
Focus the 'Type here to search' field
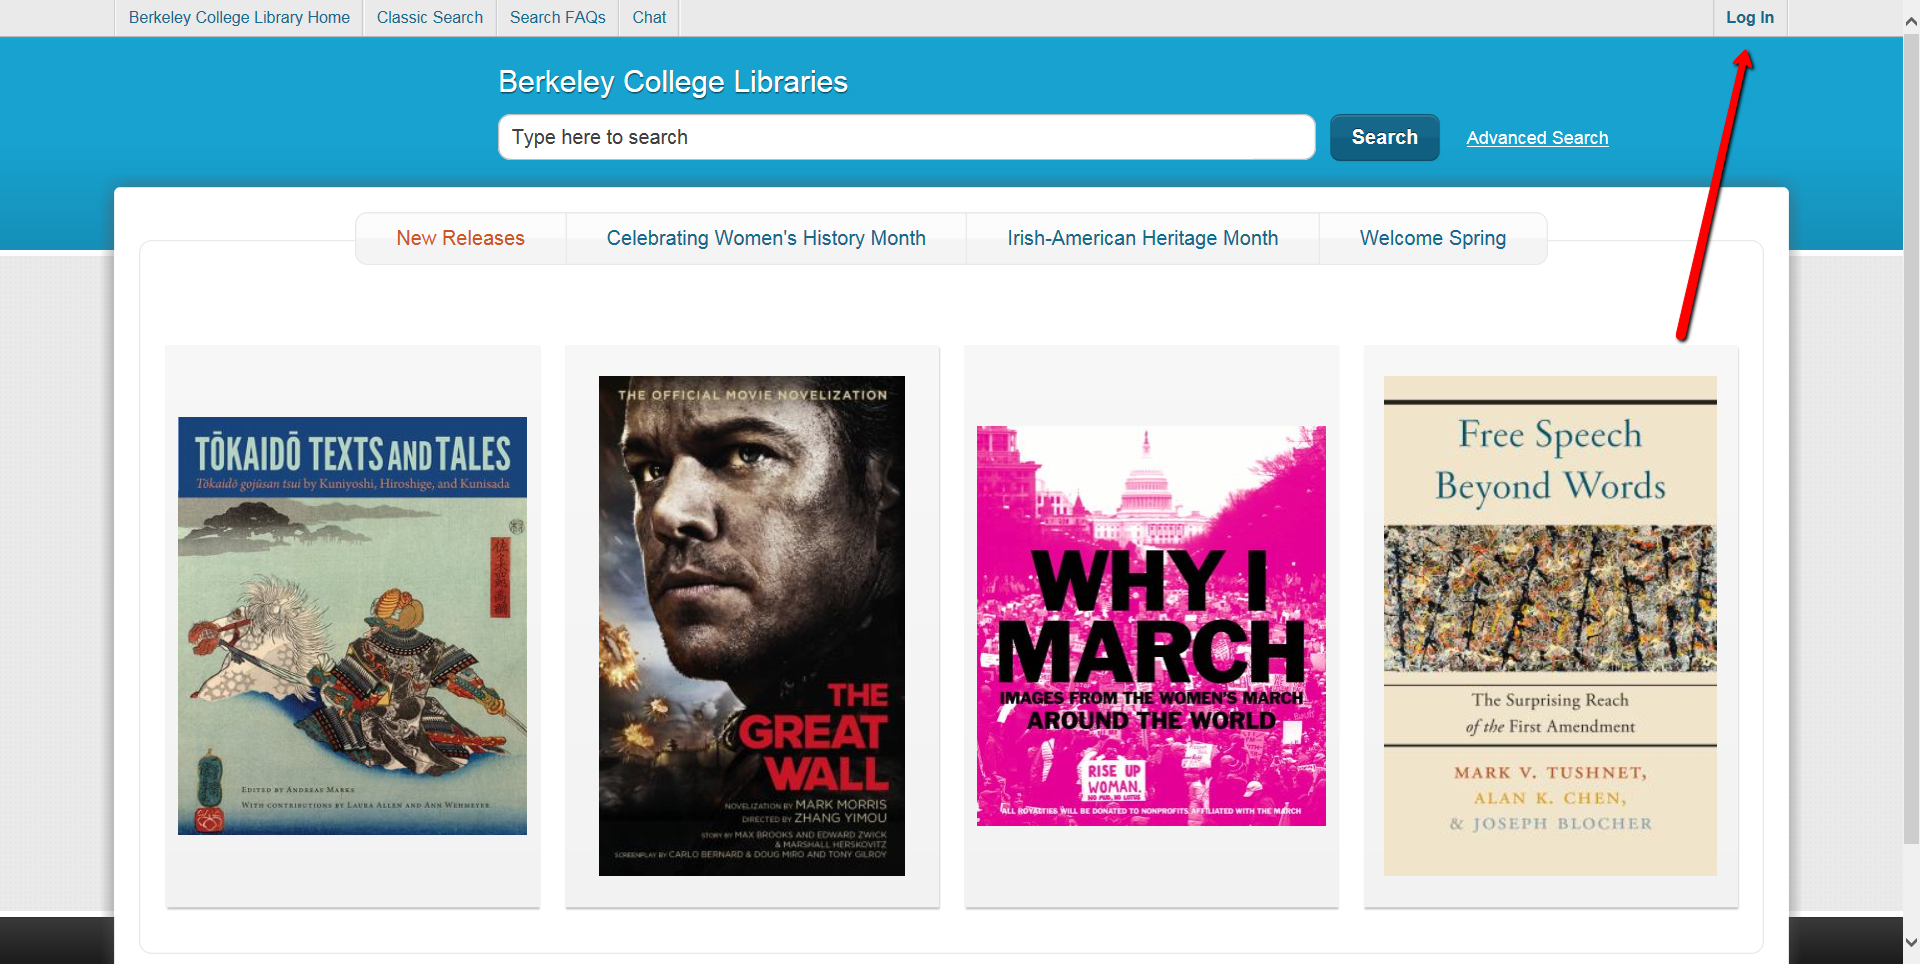click(906, 137)
